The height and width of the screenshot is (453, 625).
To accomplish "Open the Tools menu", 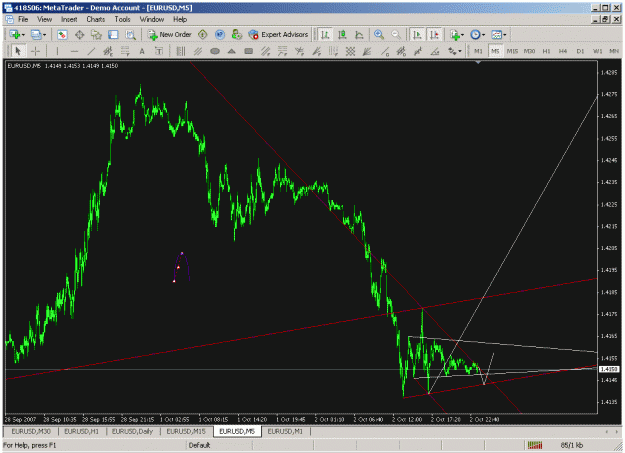I will point(122,19).
